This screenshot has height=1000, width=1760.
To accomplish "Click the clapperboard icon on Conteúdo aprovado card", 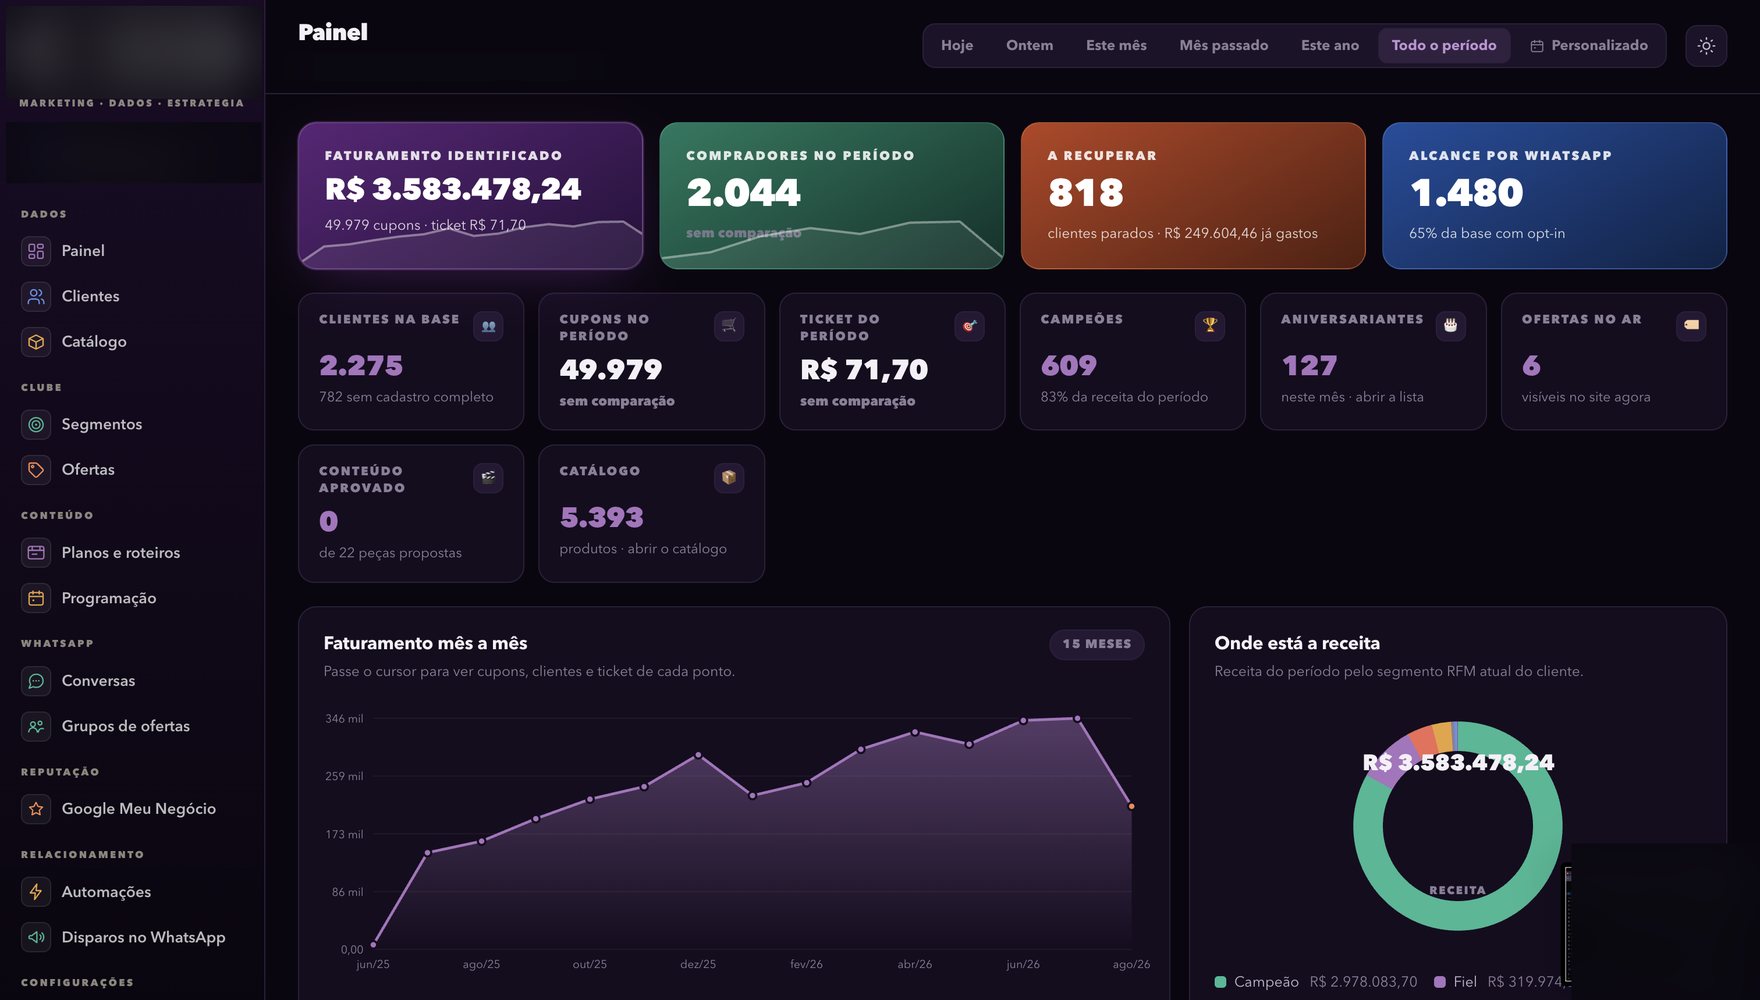I will (x=488, y=478).
